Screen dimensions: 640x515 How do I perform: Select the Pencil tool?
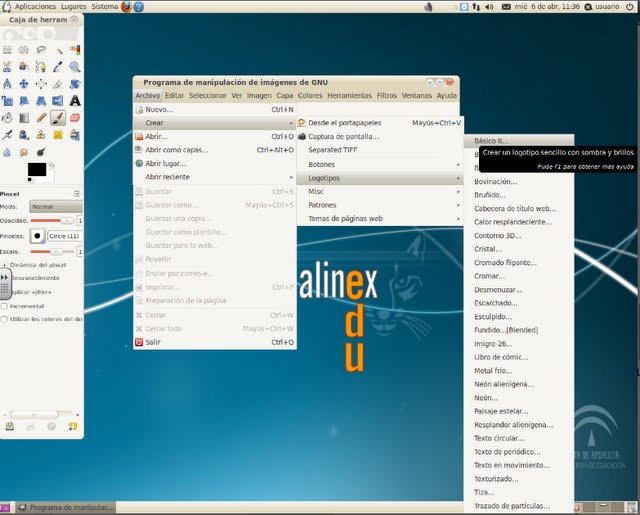click(41, 118)
